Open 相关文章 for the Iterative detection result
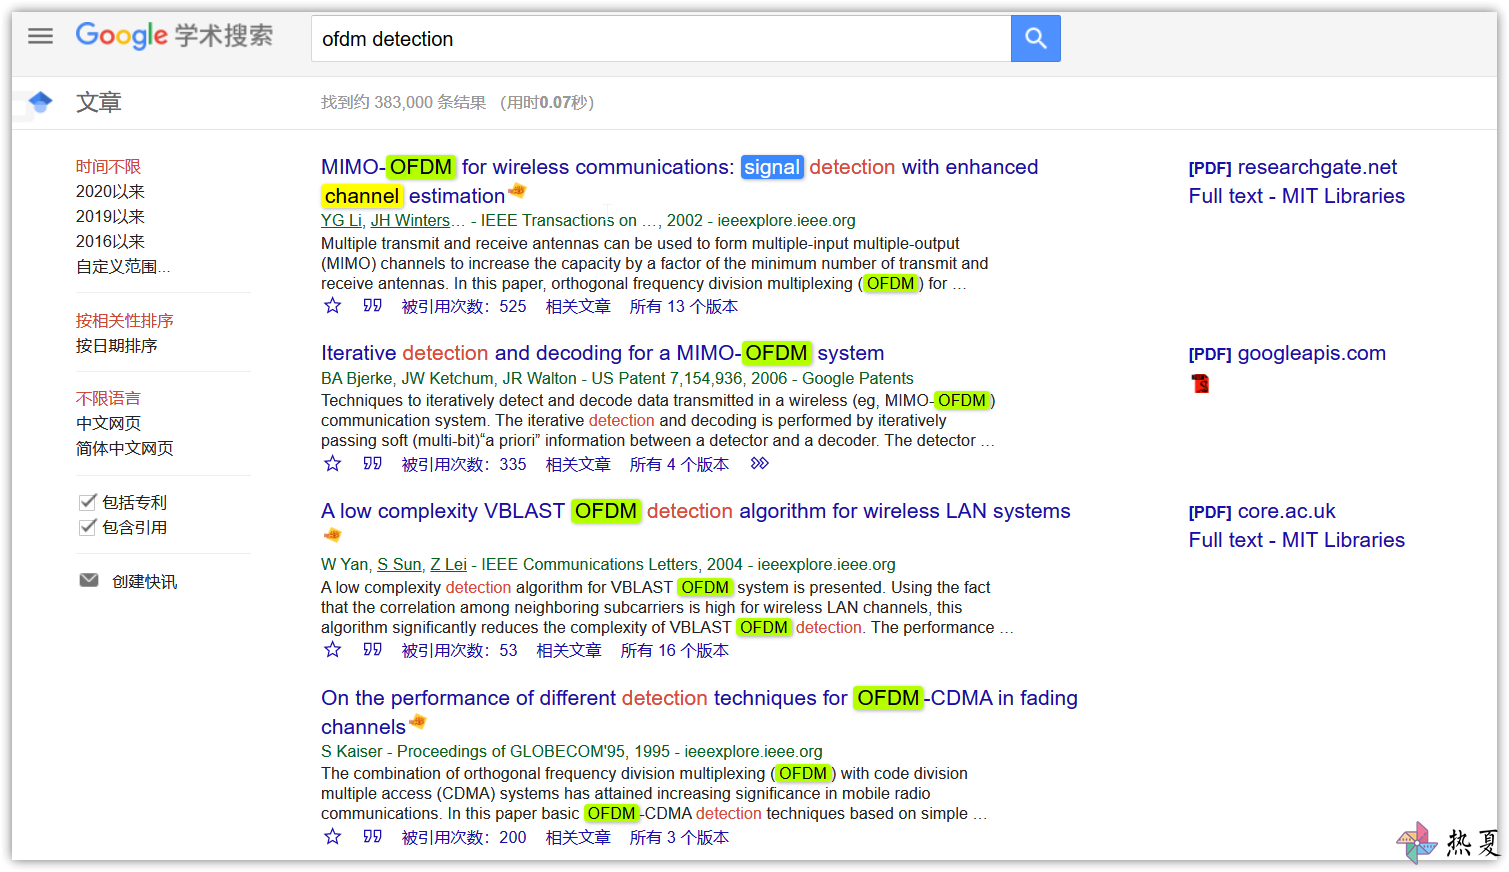This screenshot has height=872, width=1509. pyautogui.click(x=578, y=464)
